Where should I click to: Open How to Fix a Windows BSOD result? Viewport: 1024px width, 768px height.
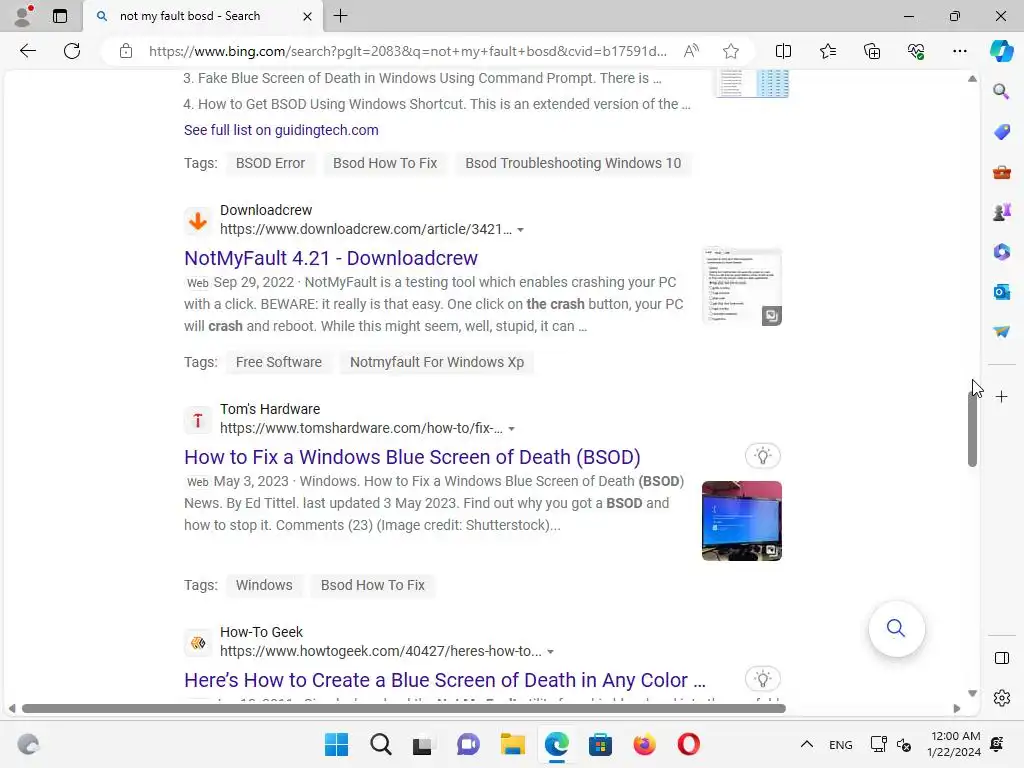coord(412,456)
